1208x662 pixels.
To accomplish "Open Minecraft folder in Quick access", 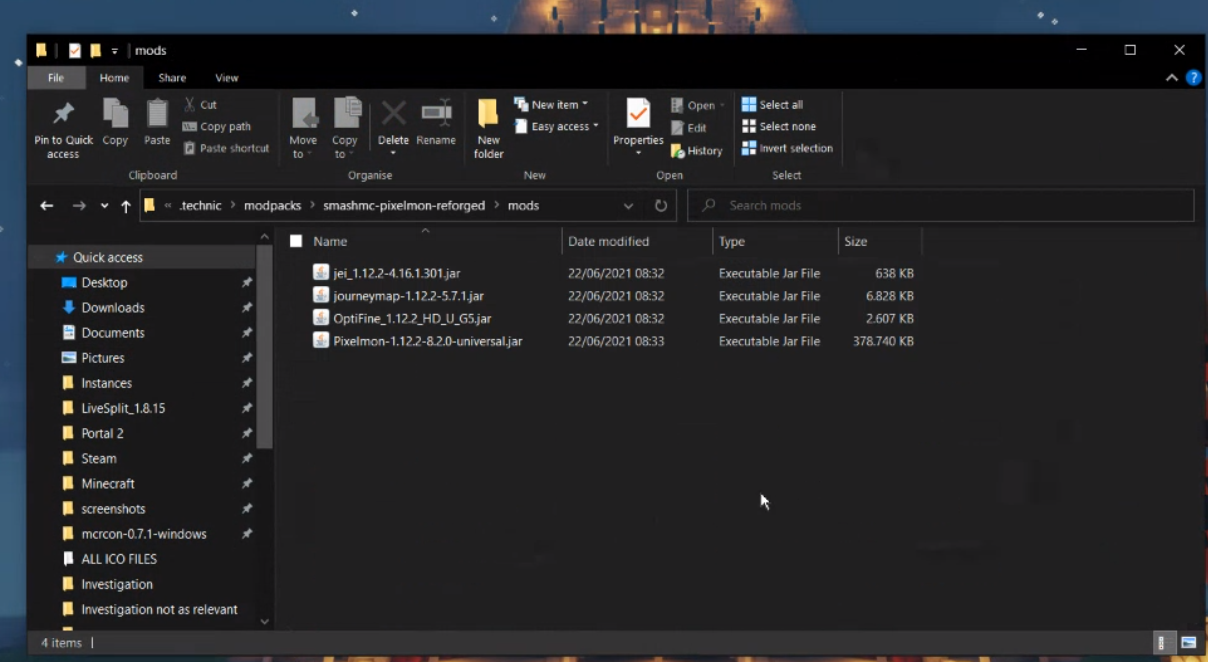I will (x=108, y=483).
